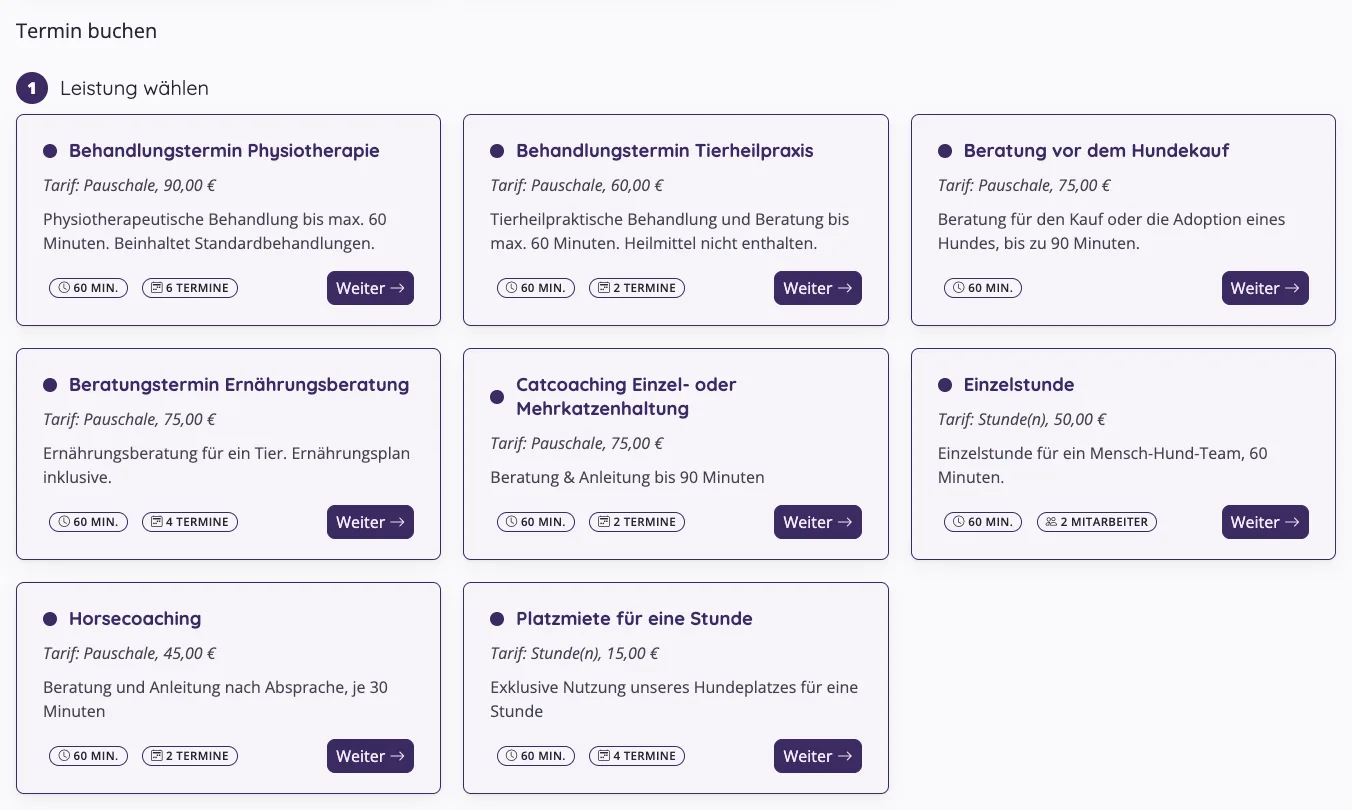Viewport: 1352px width, 810px height.
Task: Click Weiter on the Einzelstunde card
Action: pyautogui.click(x=1265, y=522)
